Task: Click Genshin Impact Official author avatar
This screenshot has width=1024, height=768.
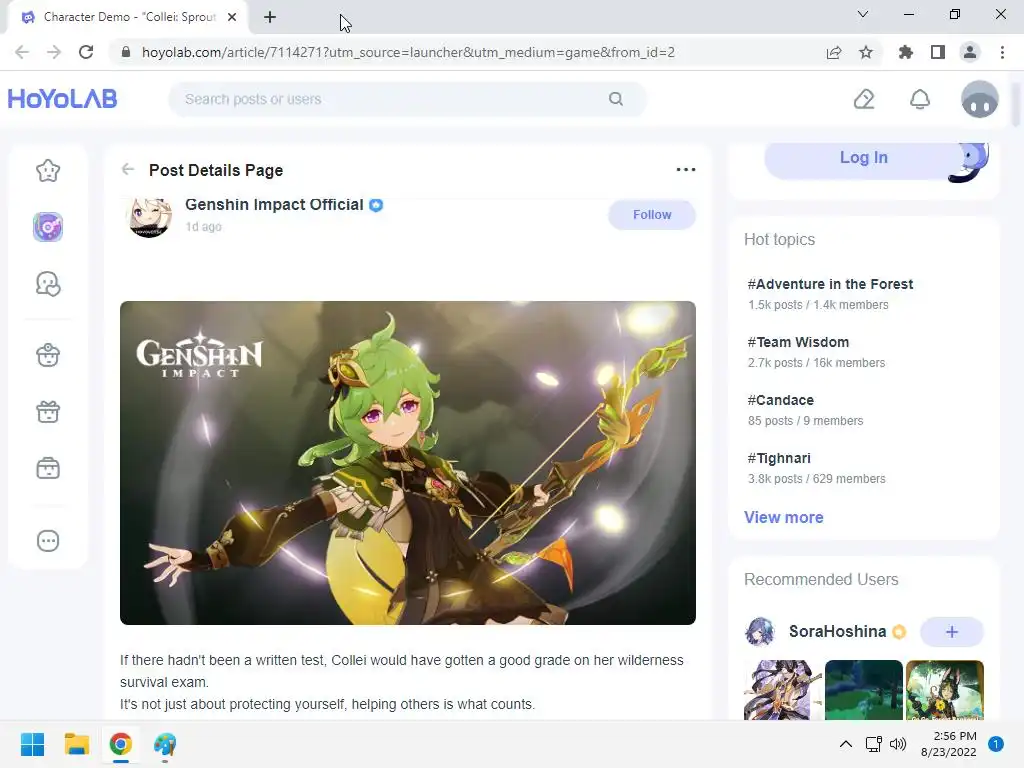Action: [x=149, y=216]
